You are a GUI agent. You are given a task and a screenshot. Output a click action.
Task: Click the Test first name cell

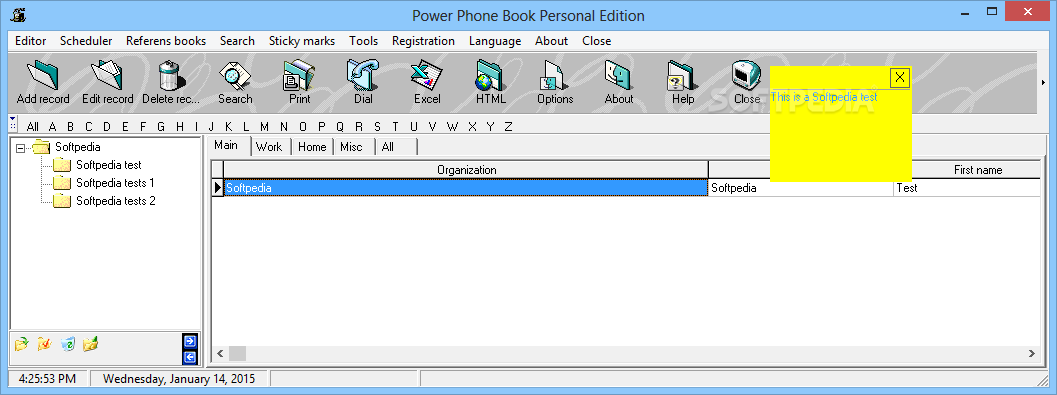coord(967,188)
